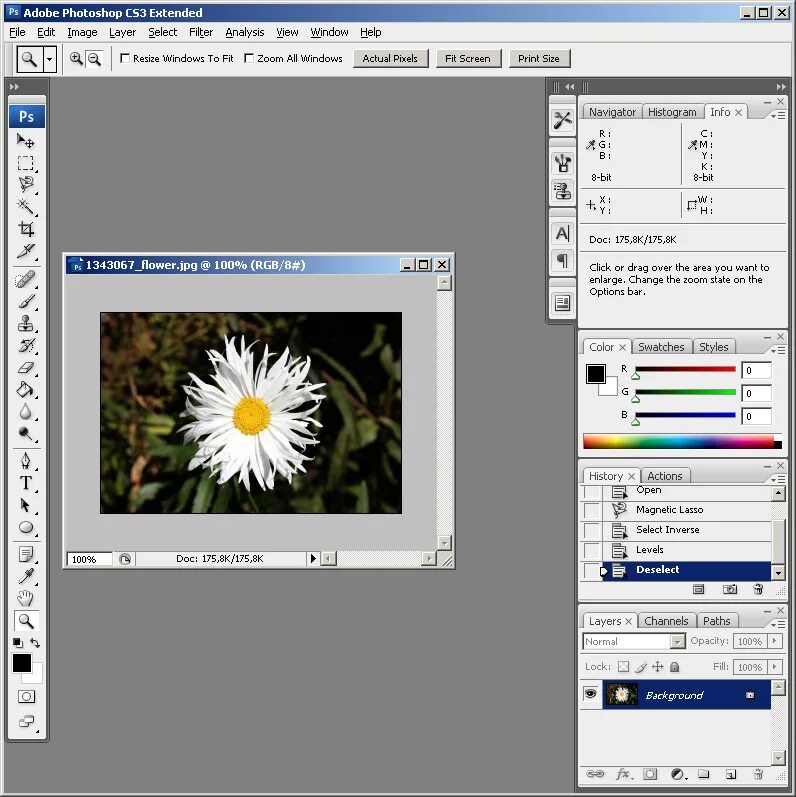796x797 pixels.
Task: Select the Crop tool
Action: pos(25,229)
